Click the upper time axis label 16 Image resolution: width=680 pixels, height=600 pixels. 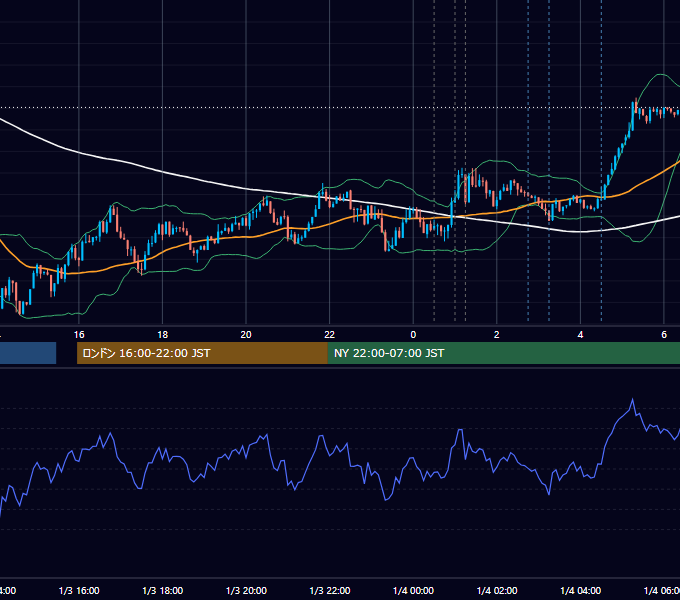[x=79, y=335]
